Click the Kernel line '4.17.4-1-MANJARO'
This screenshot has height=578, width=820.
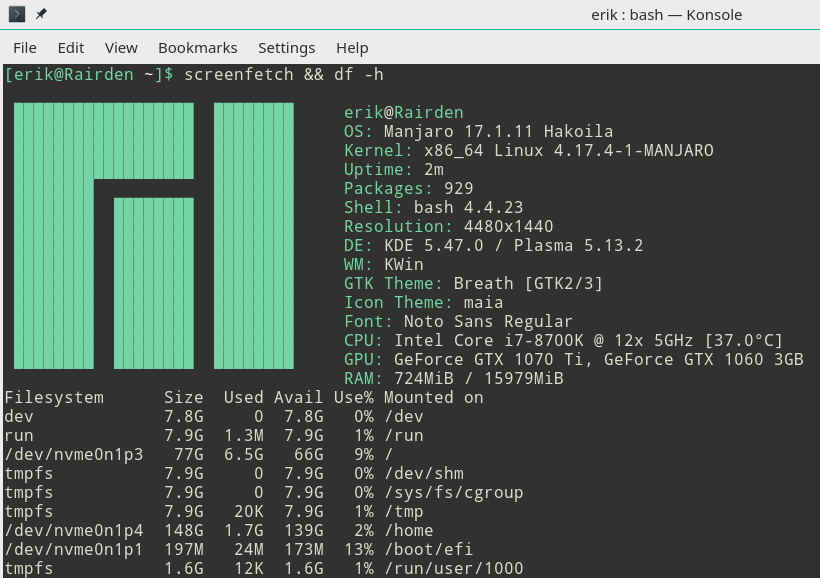pos(633,151)
